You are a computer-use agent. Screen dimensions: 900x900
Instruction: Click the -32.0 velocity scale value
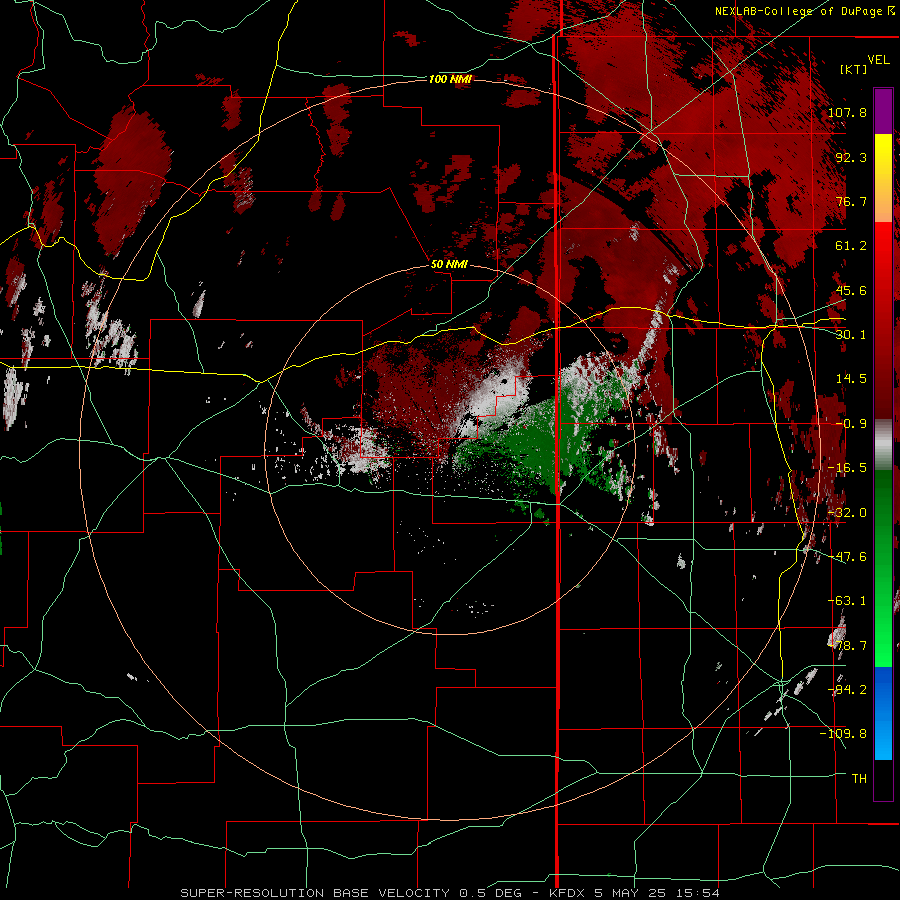[847, 513]
